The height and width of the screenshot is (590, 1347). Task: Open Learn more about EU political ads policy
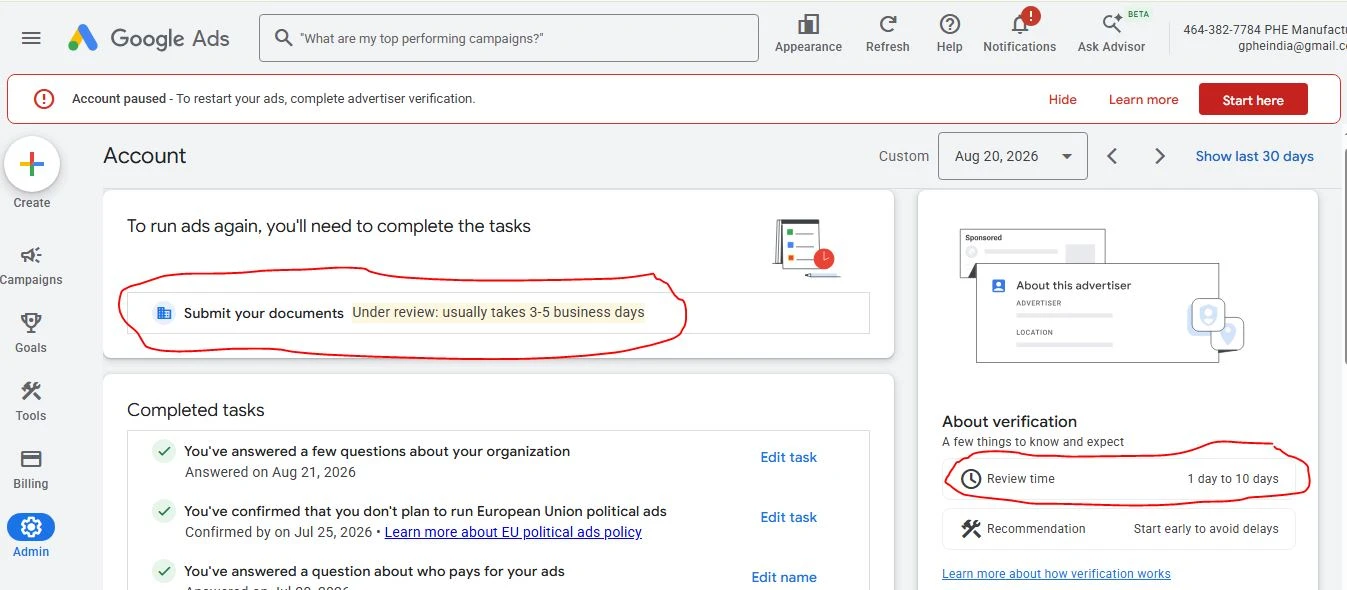[513, 532]
